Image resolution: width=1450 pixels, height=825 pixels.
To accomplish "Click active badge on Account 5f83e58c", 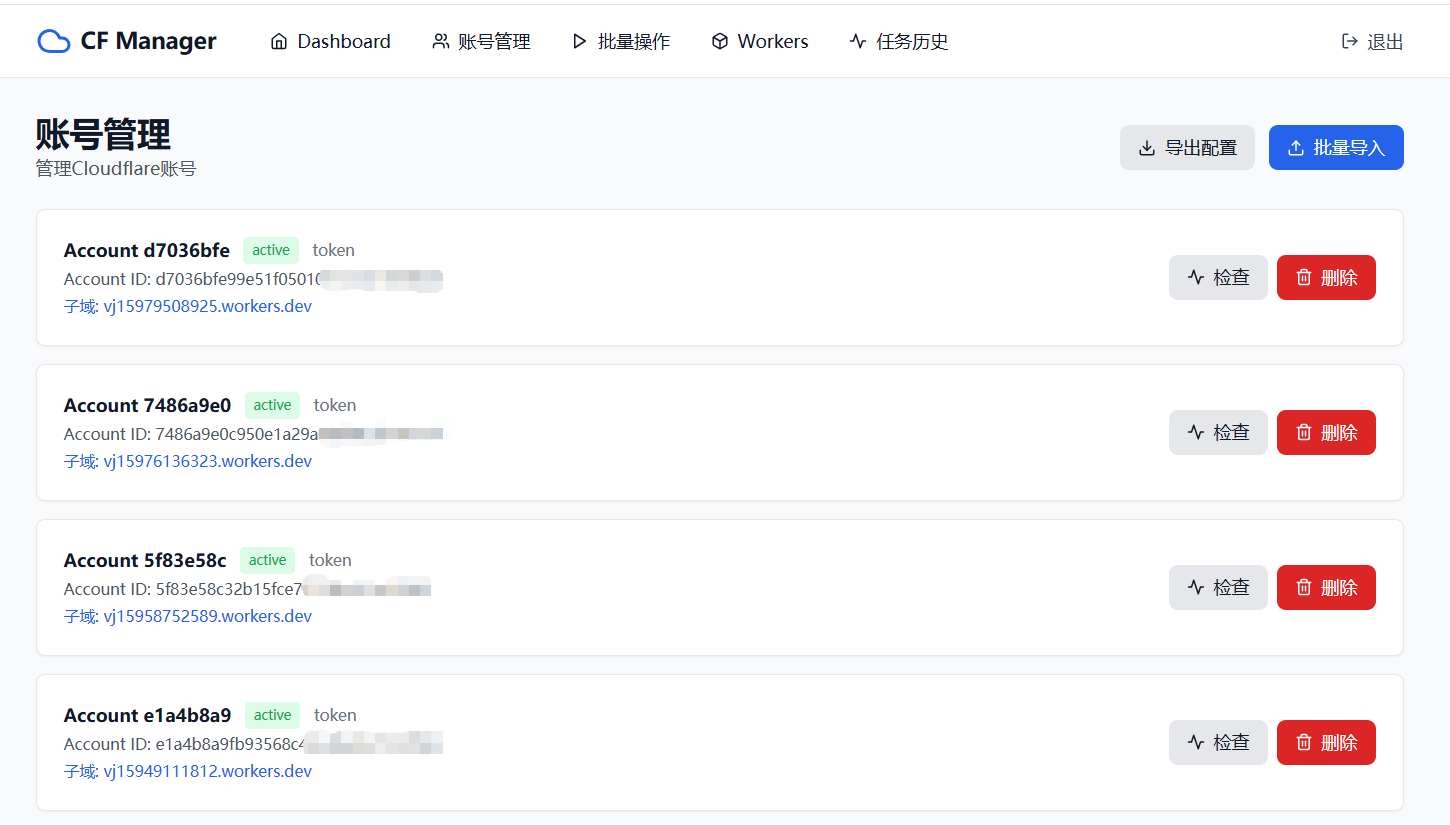I will [x=267, y=560].
